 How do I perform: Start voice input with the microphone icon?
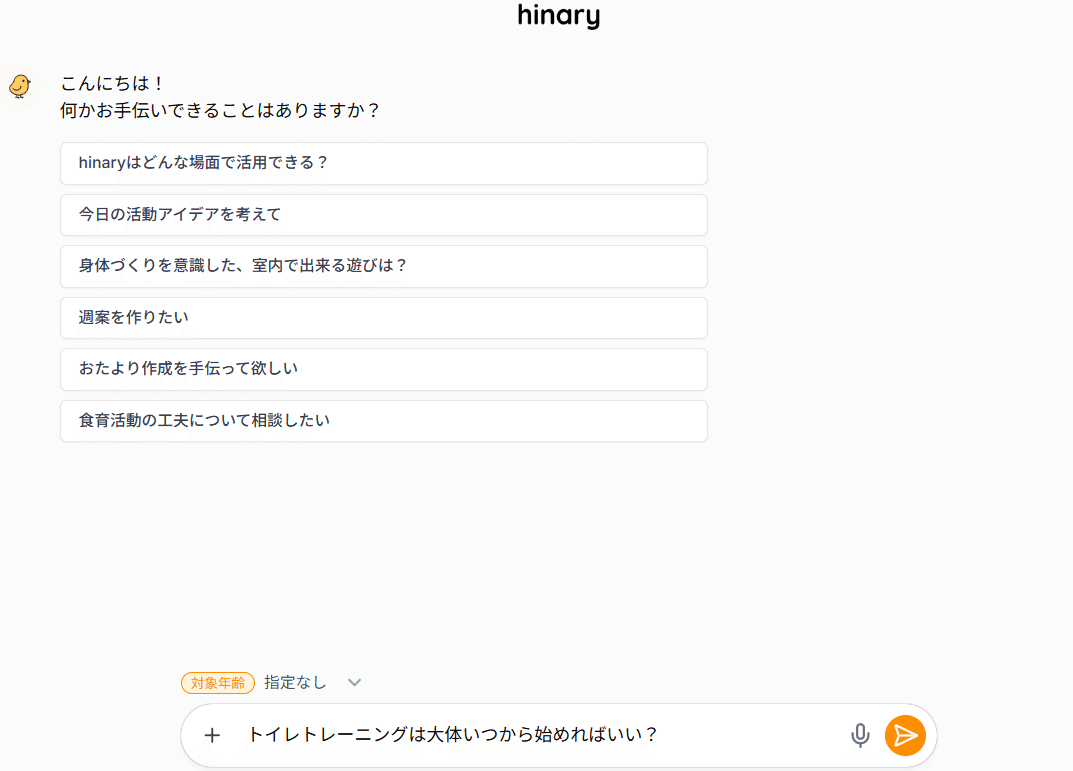pos(860,736)
